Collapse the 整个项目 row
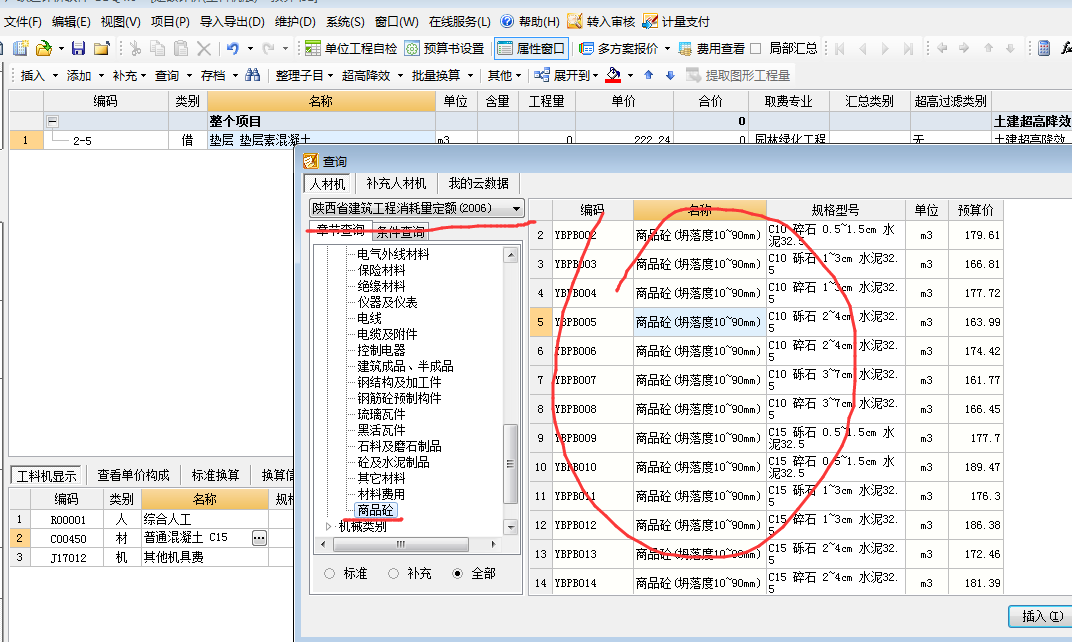This screenshot has height=642, width=1072. (53, 122)
